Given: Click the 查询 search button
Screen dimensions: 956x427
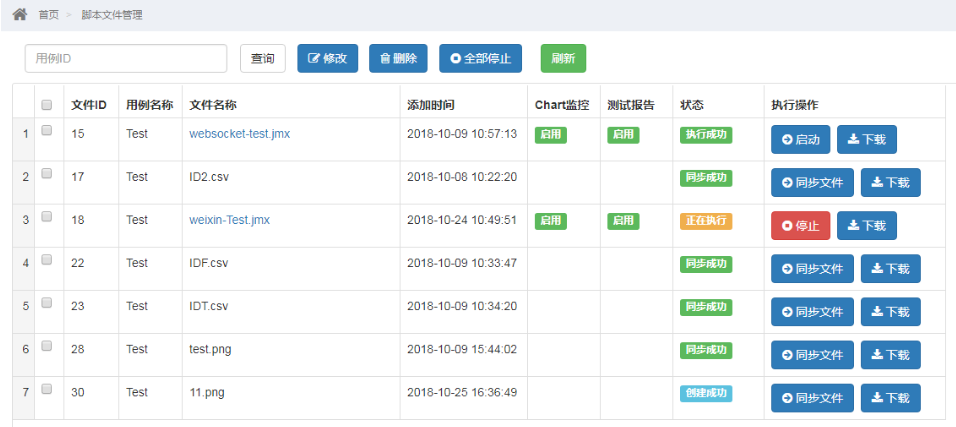Looking at the screenshot, I should coord(263,59).
